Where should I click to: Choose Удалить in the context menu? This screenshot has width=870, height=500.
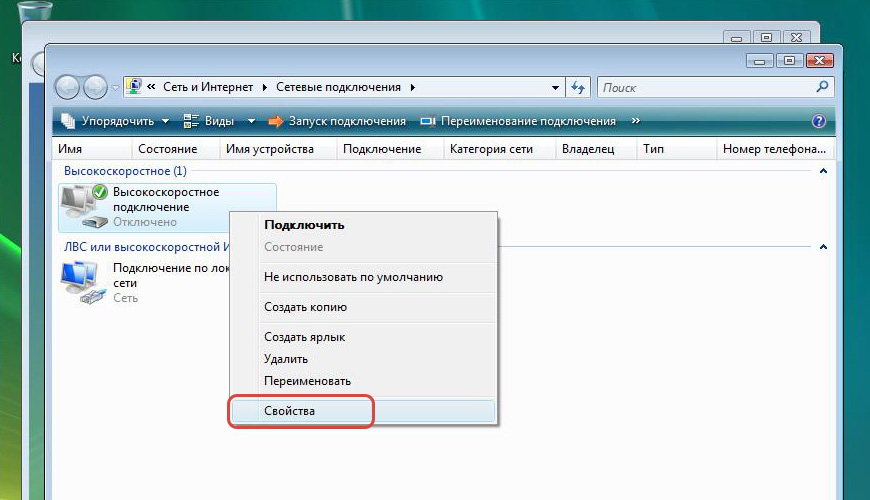363,359
